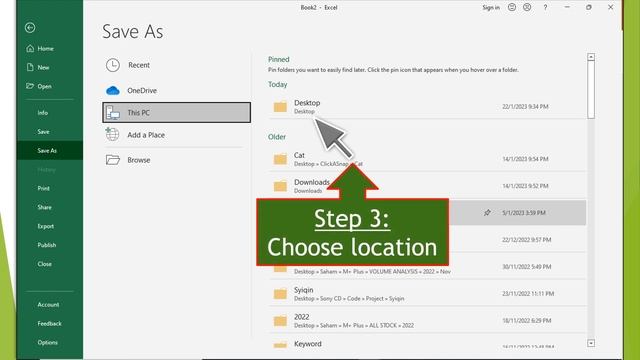This screenshot has width=640, height=360.
Task: Click the Browse label
Action: tap(139, 160)
